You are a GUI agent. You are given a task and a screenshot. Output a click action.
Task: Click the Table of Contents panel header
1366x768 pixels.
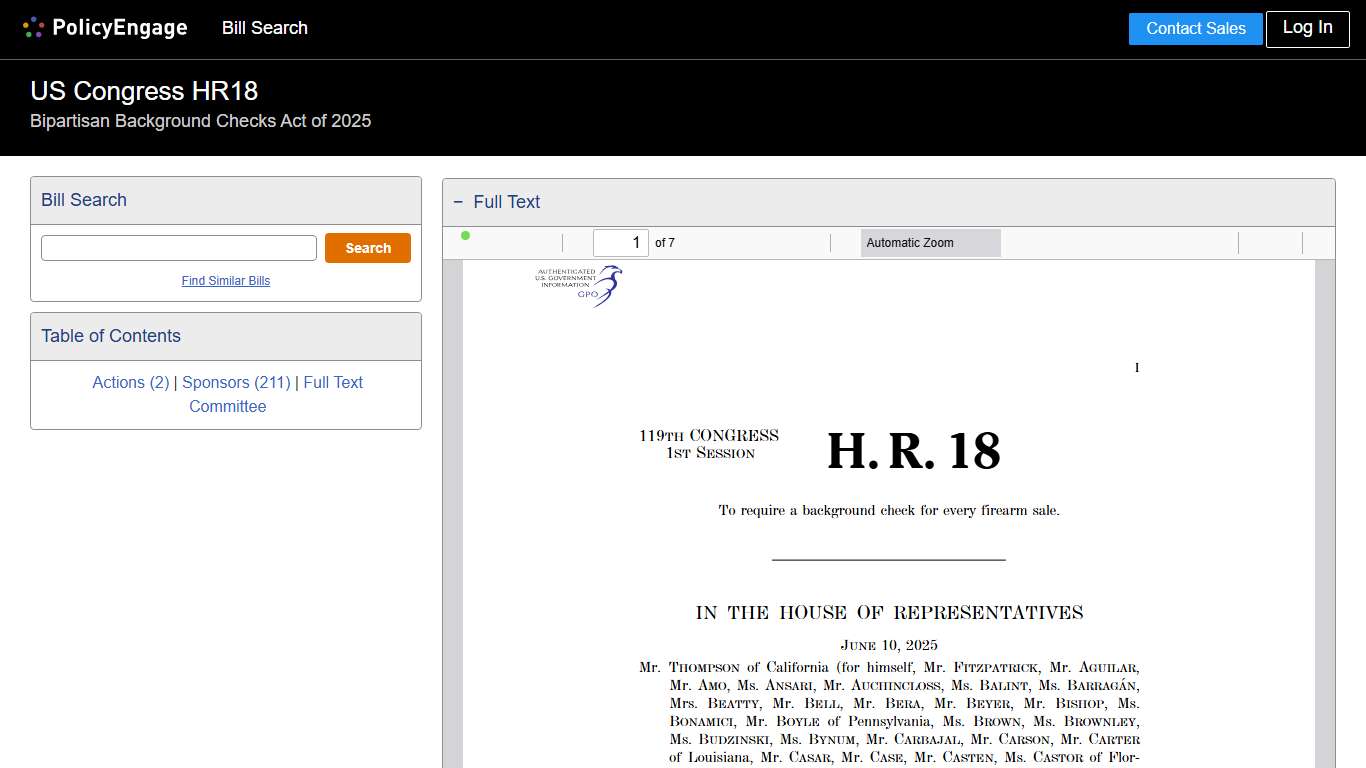110,336
